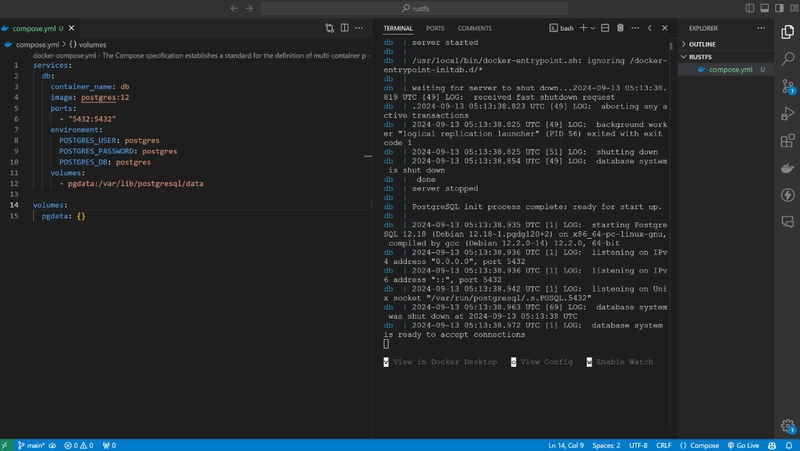Click the Copilot status icon in status bar

pos(772,445)
